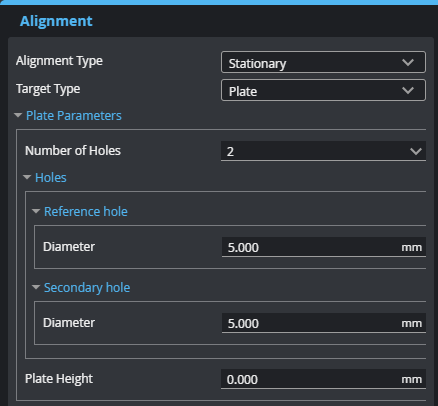This screenshot has height=406, width=438.
Task: Click the Secondary hole Diameter field
Action: [x=324, y=323]
